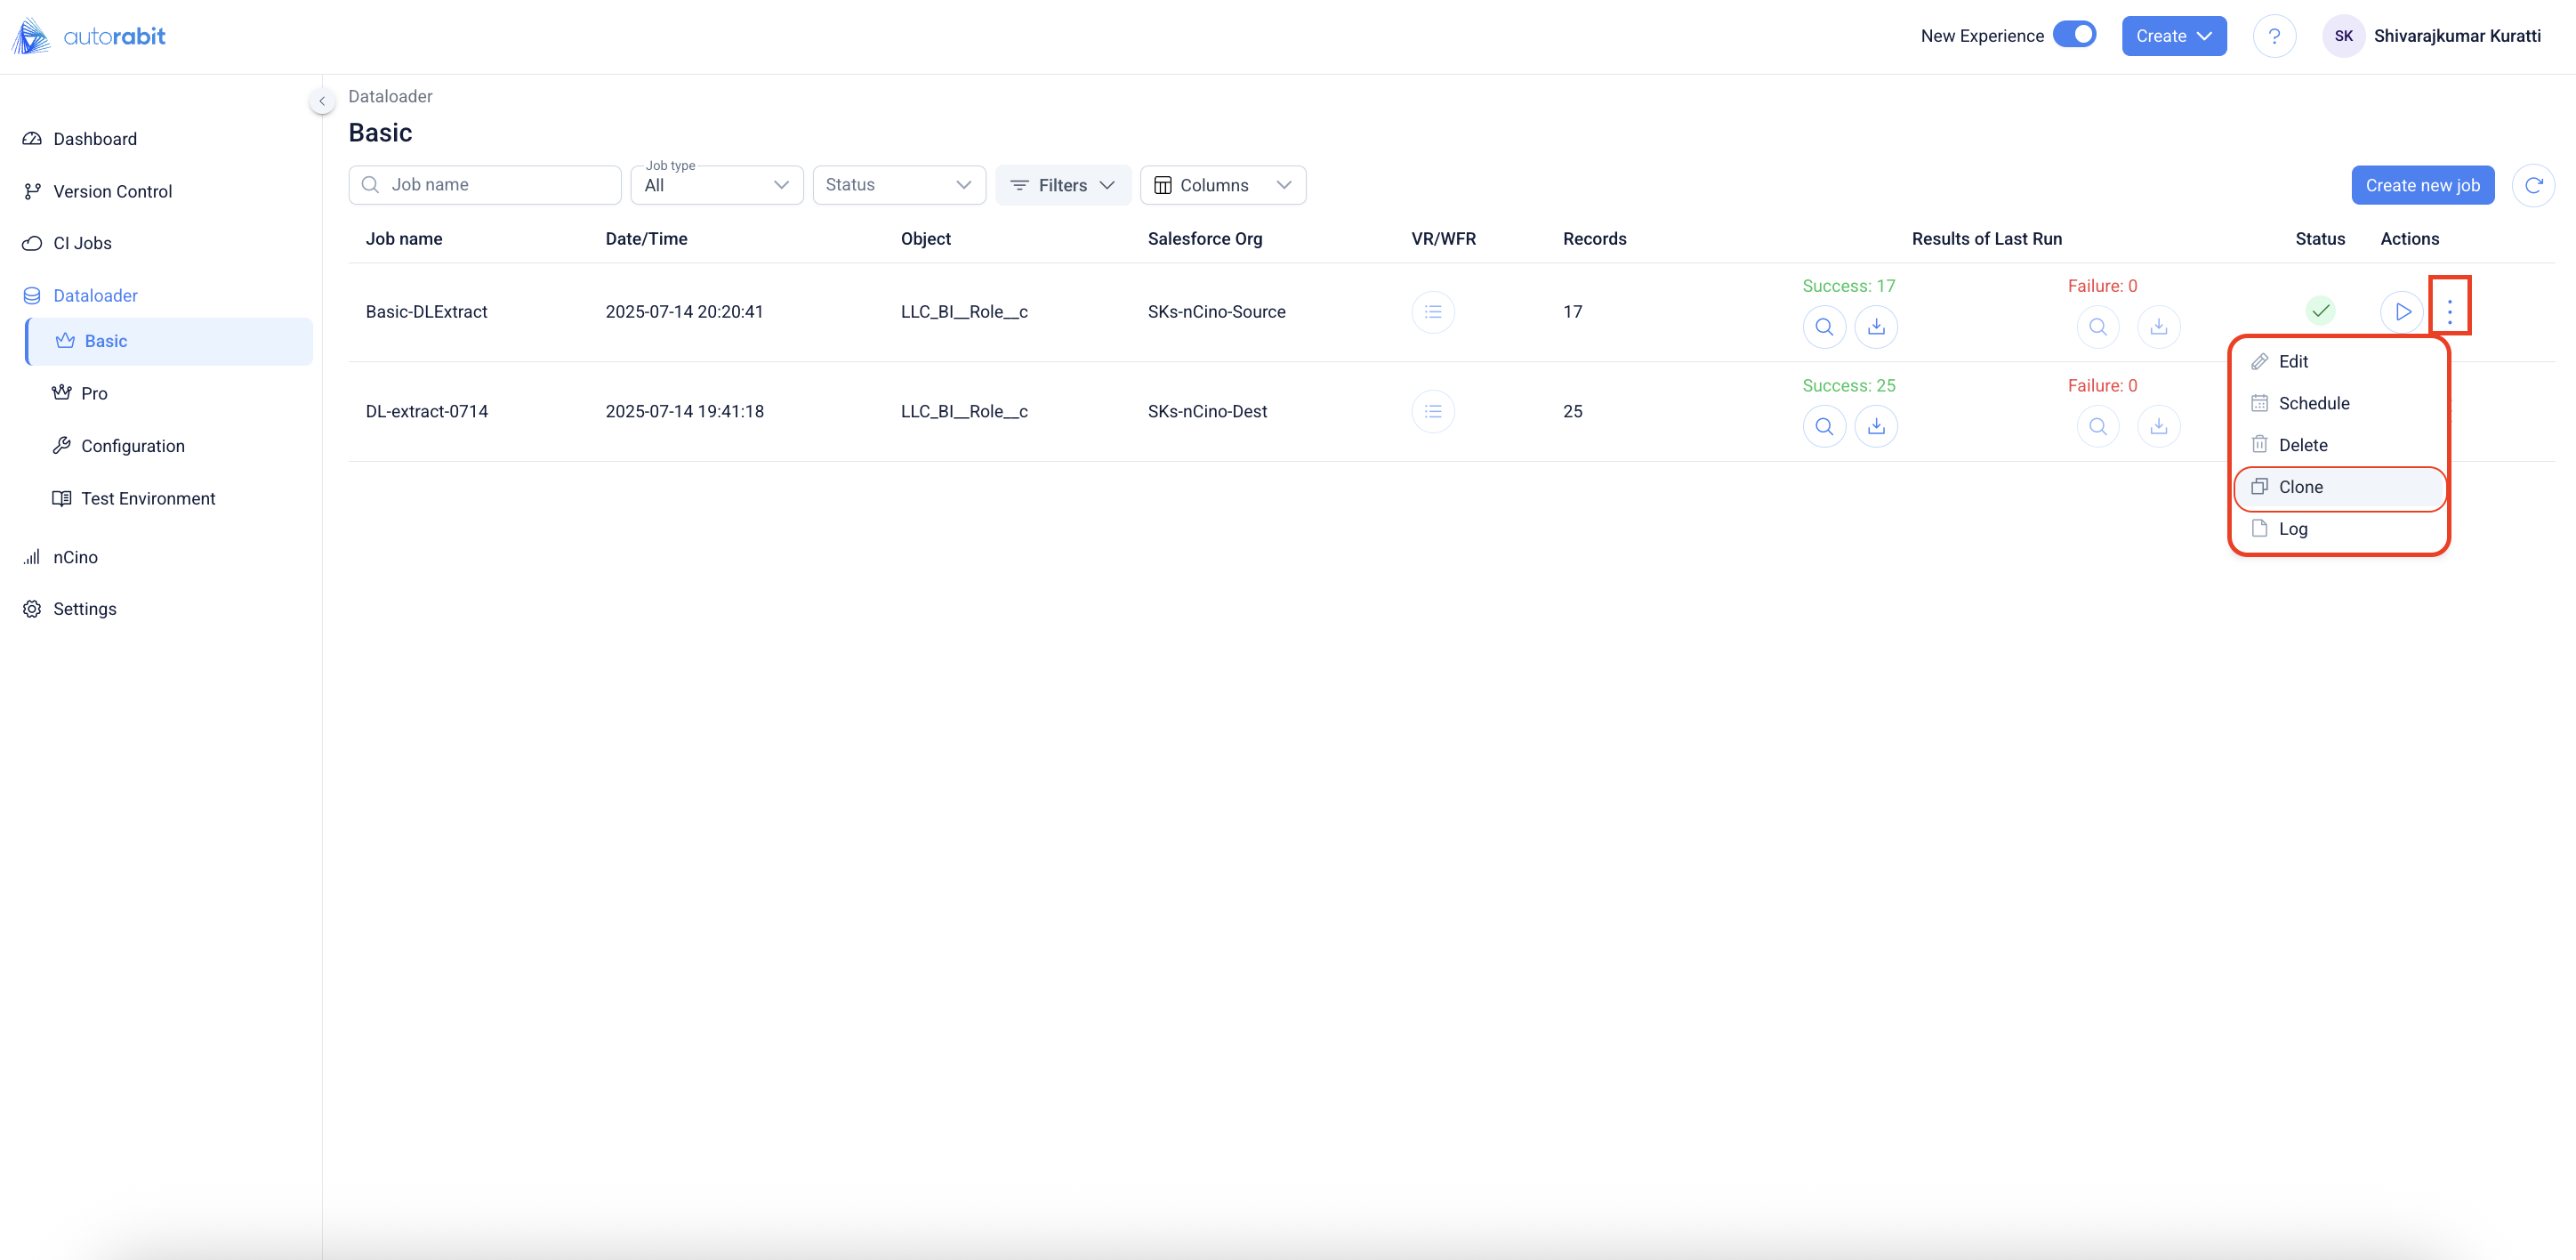Select Clone from the context menu
The width and height of the screenshot is (2576, 1260).
point(2300,487)
